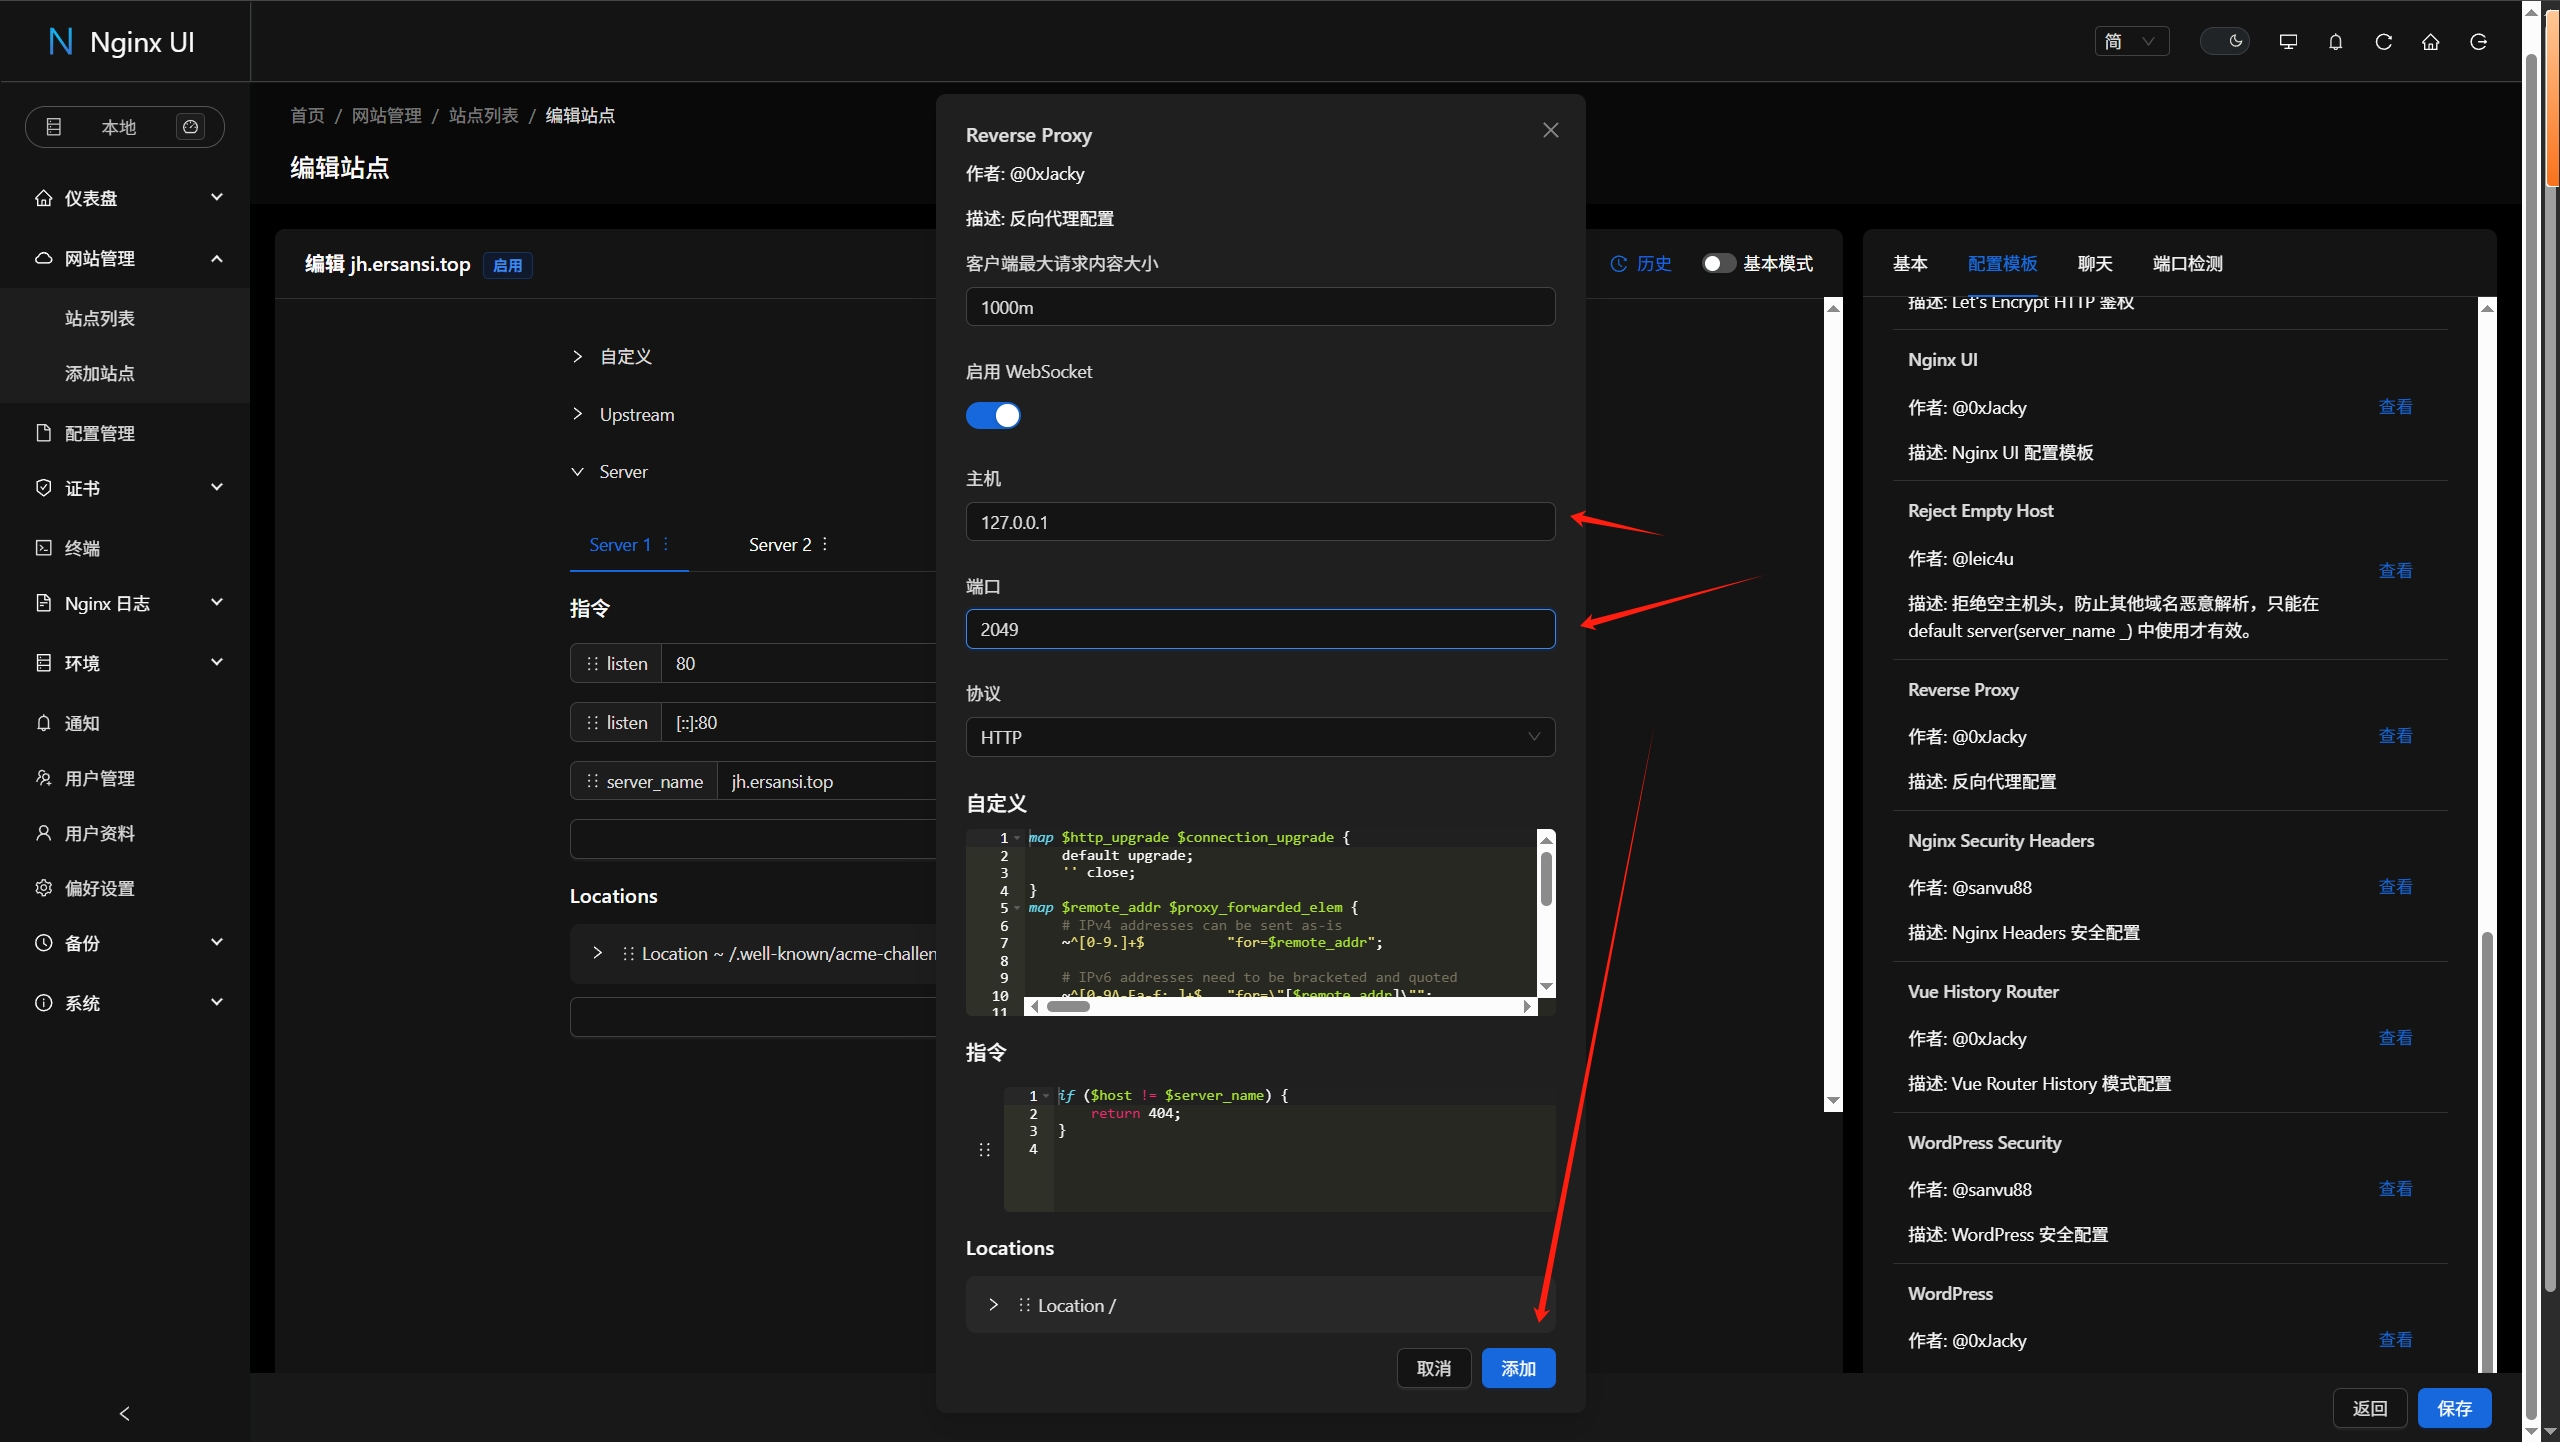
Task: Open 添加站点 in the sidebar
Action: 100,373
